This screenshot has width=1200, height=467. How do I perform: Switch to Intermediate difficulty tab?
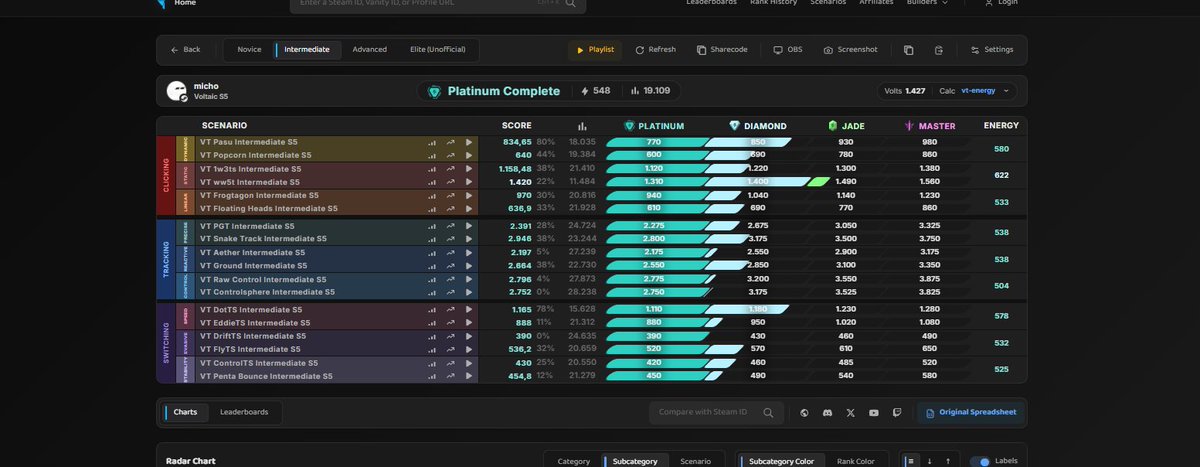click(x=308, y=50)
